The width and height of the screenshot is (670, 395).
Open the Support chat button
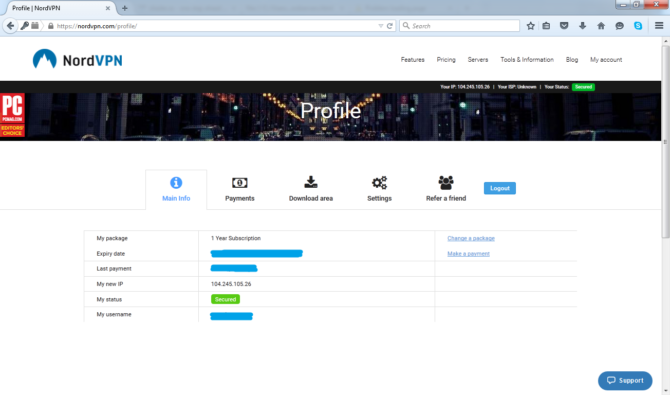tap(625, 380)
